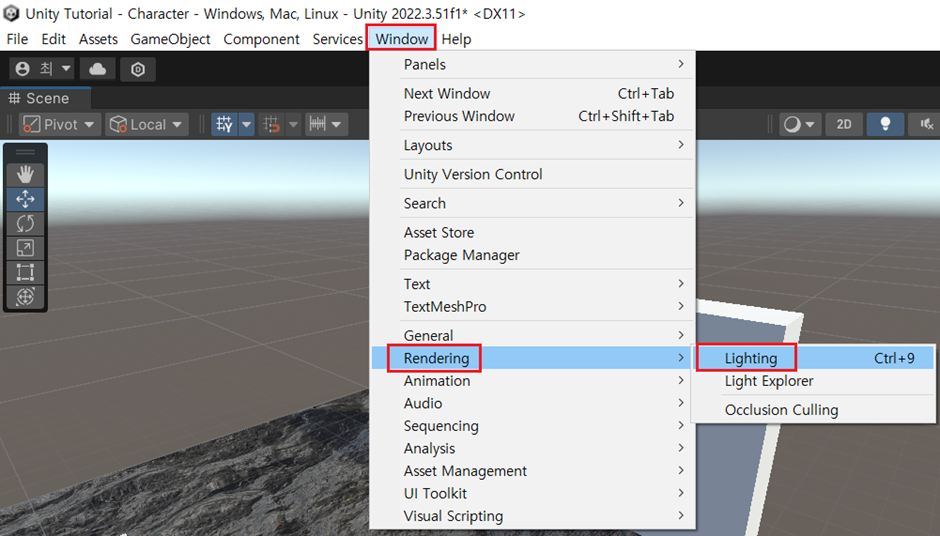The image size is (940, 536).
Task: Open the Unity Version Control toolbar icon
Action: click(x=138, y=70)
